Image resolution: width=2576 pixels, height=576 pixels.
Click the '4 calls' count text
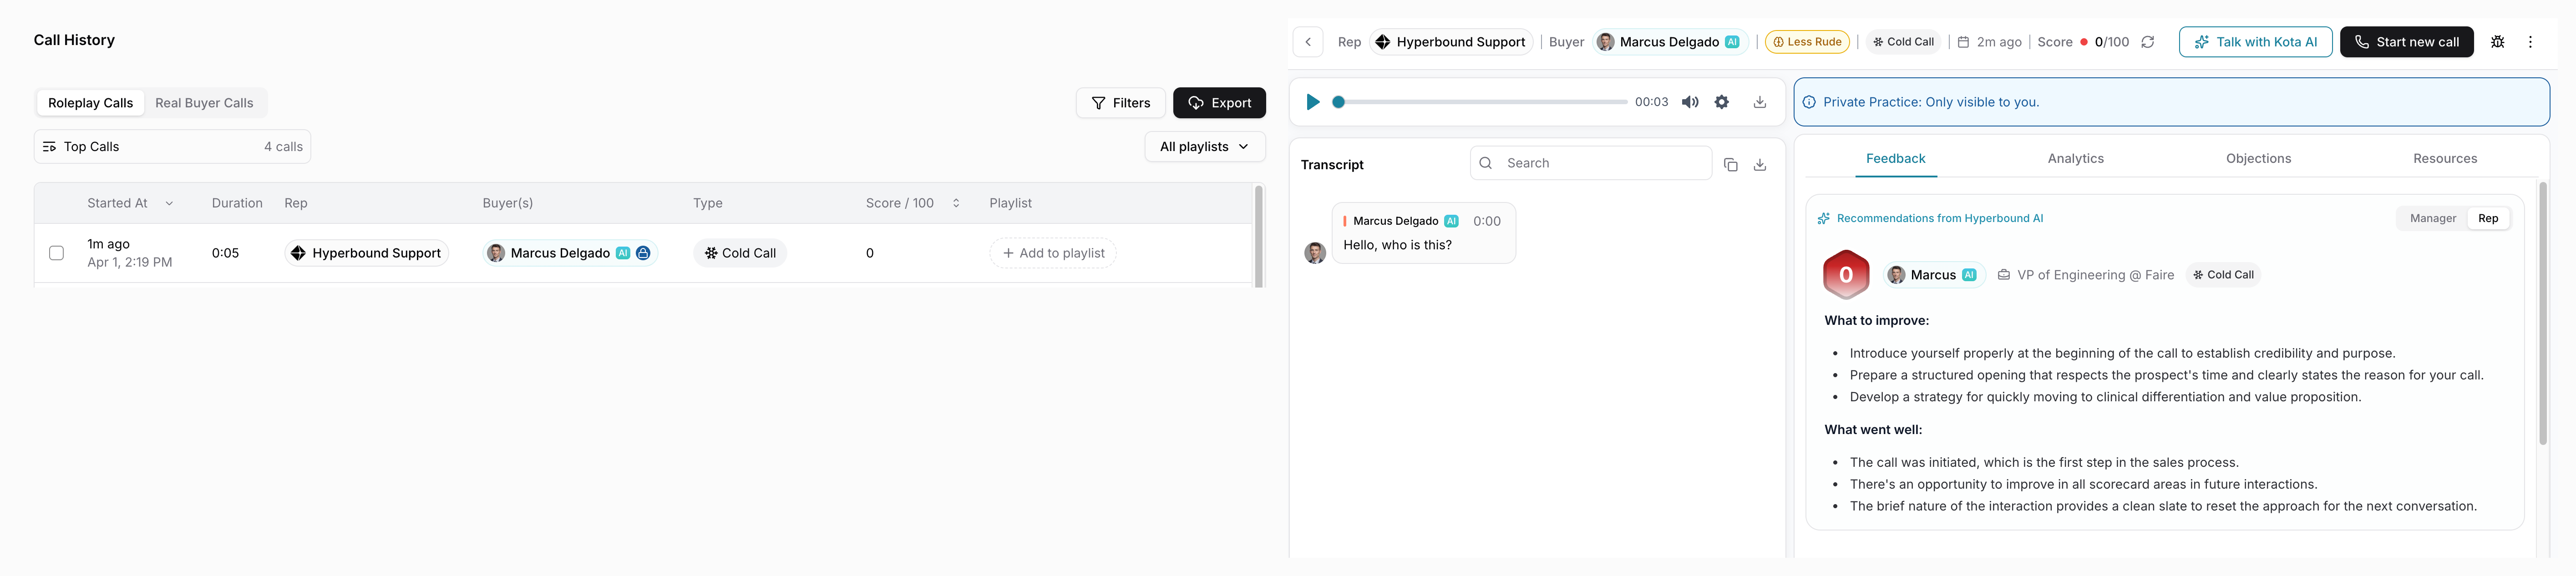click(x=283, y=147)
